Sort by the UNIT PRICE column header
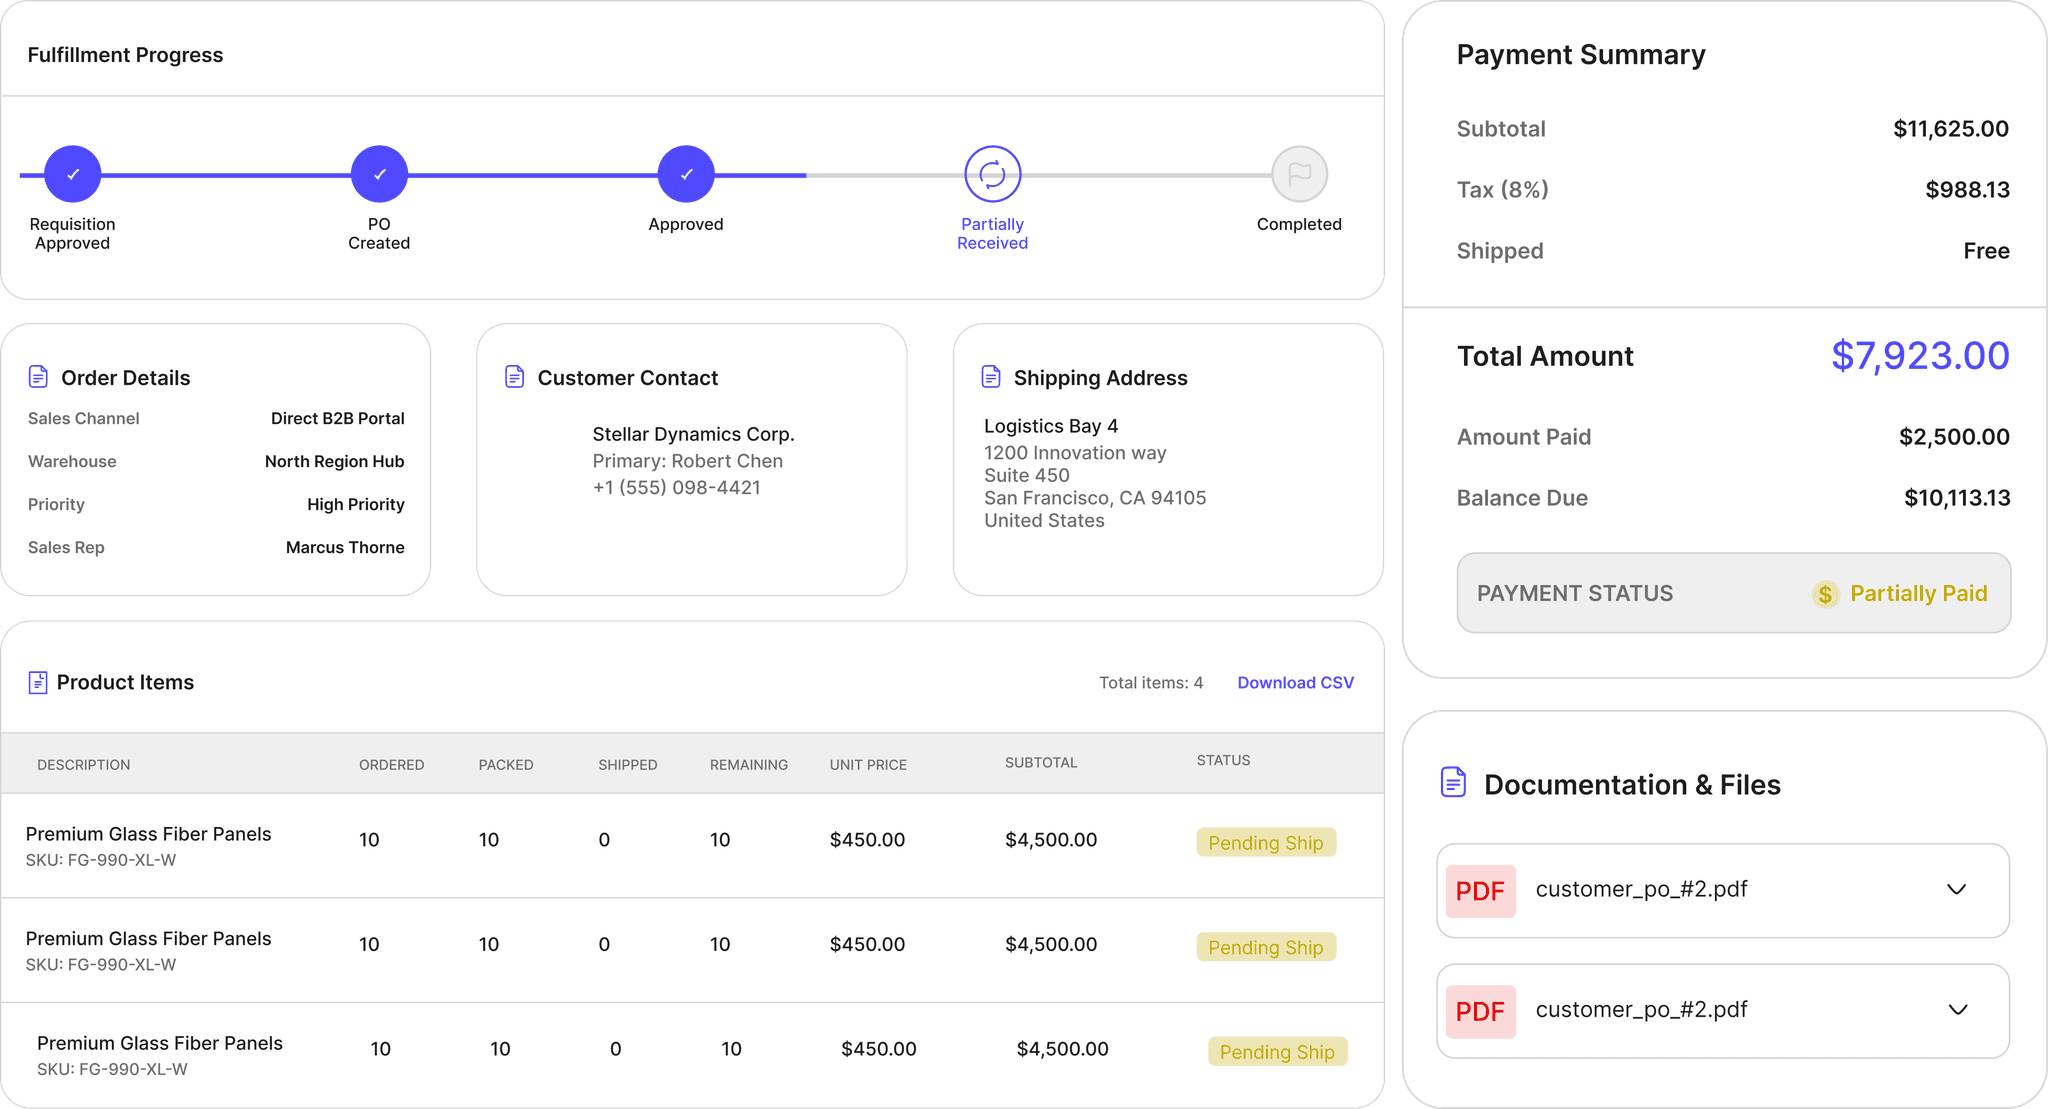 868,765
